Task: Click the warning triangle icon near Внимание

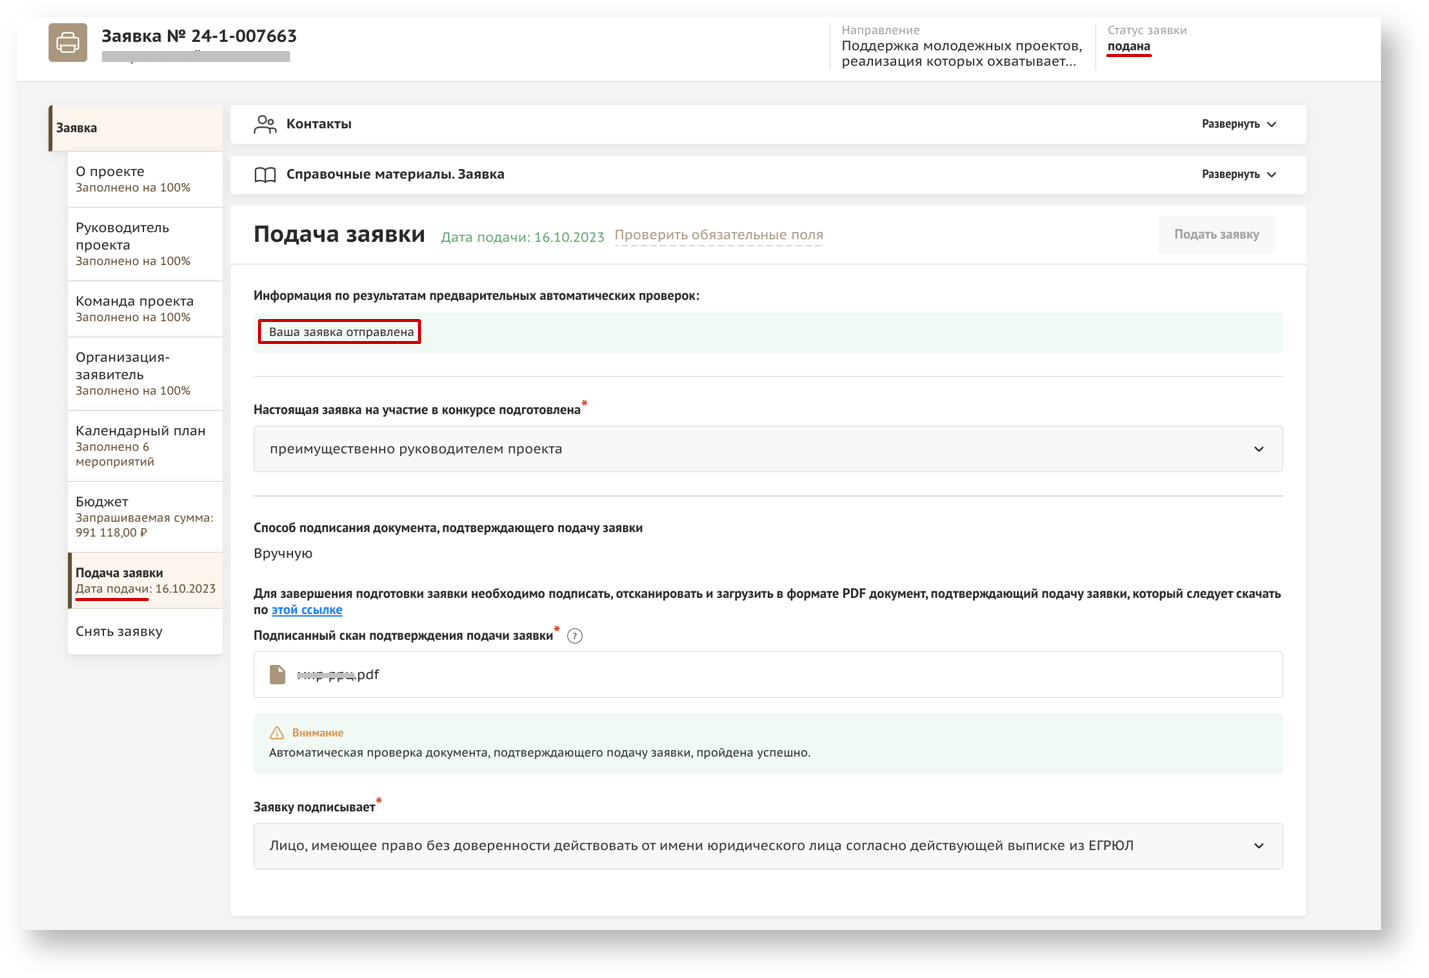Action: (x=277, y=733)
